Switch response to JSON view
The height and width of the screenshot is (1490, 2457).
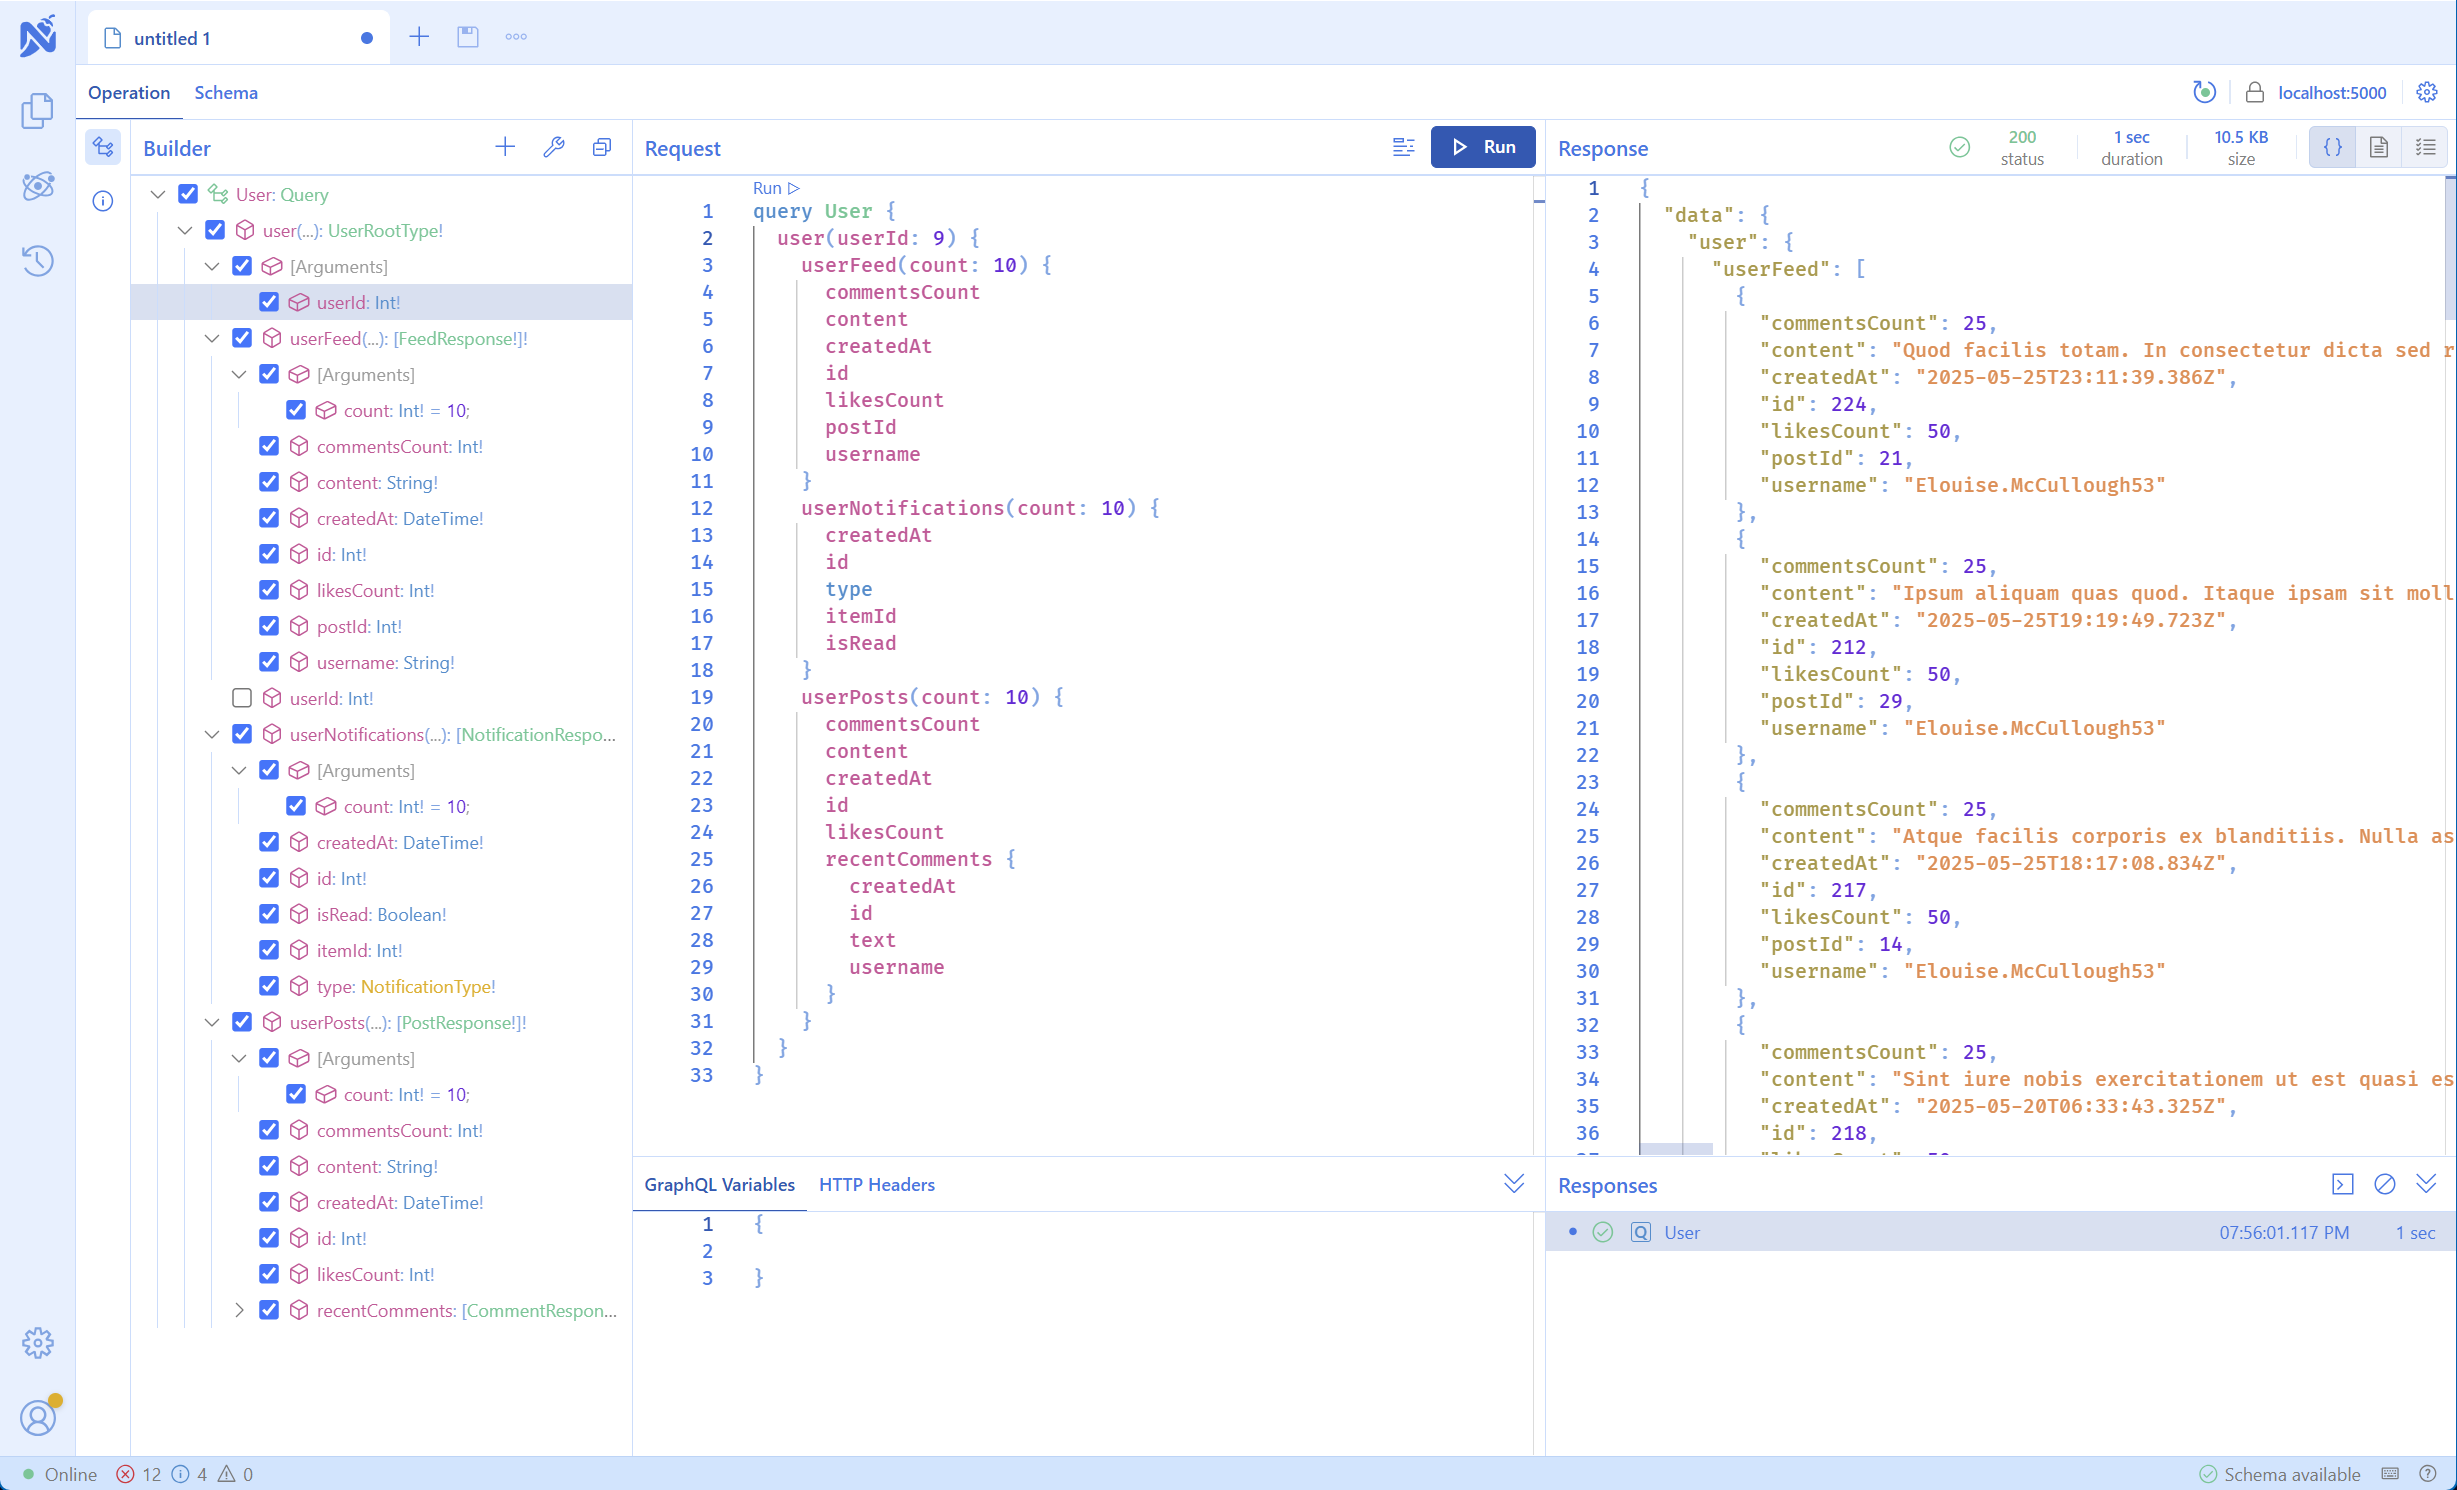pos(2332,148)
